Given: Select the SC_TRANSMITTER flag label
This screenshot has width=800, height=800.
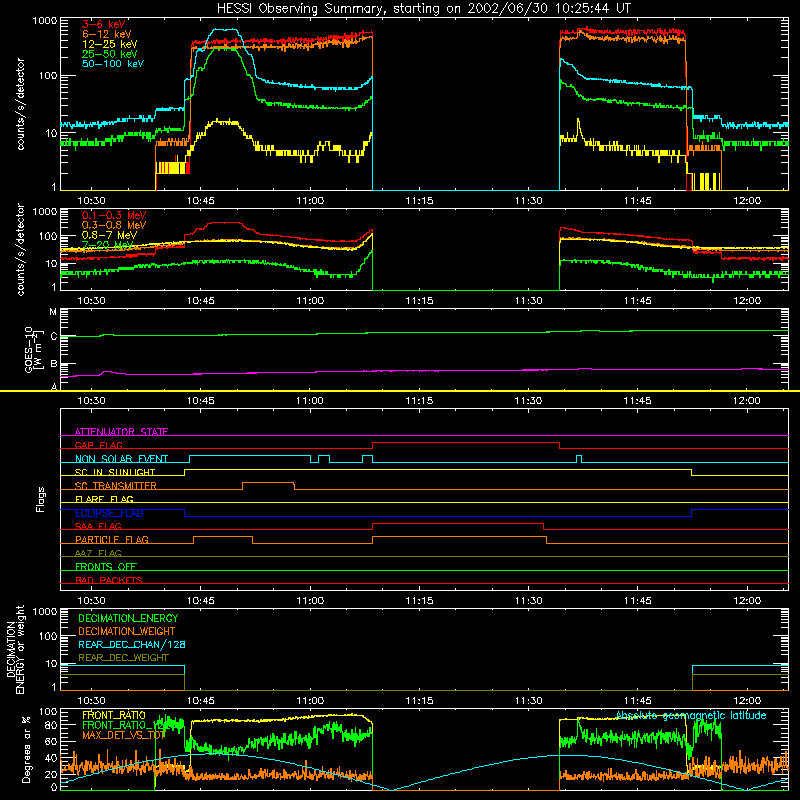Looking at the screenshot, I should click(115, 486).
